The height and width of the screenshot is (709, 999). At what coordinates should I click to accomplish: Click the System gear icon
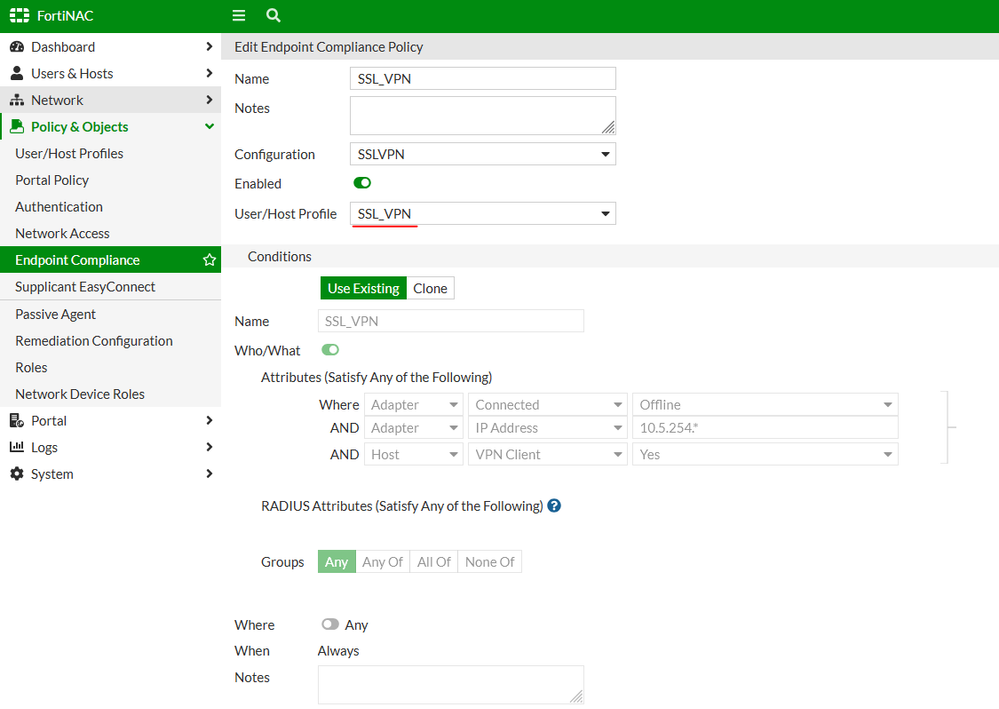pyautogui.click(x=17, y=474)
